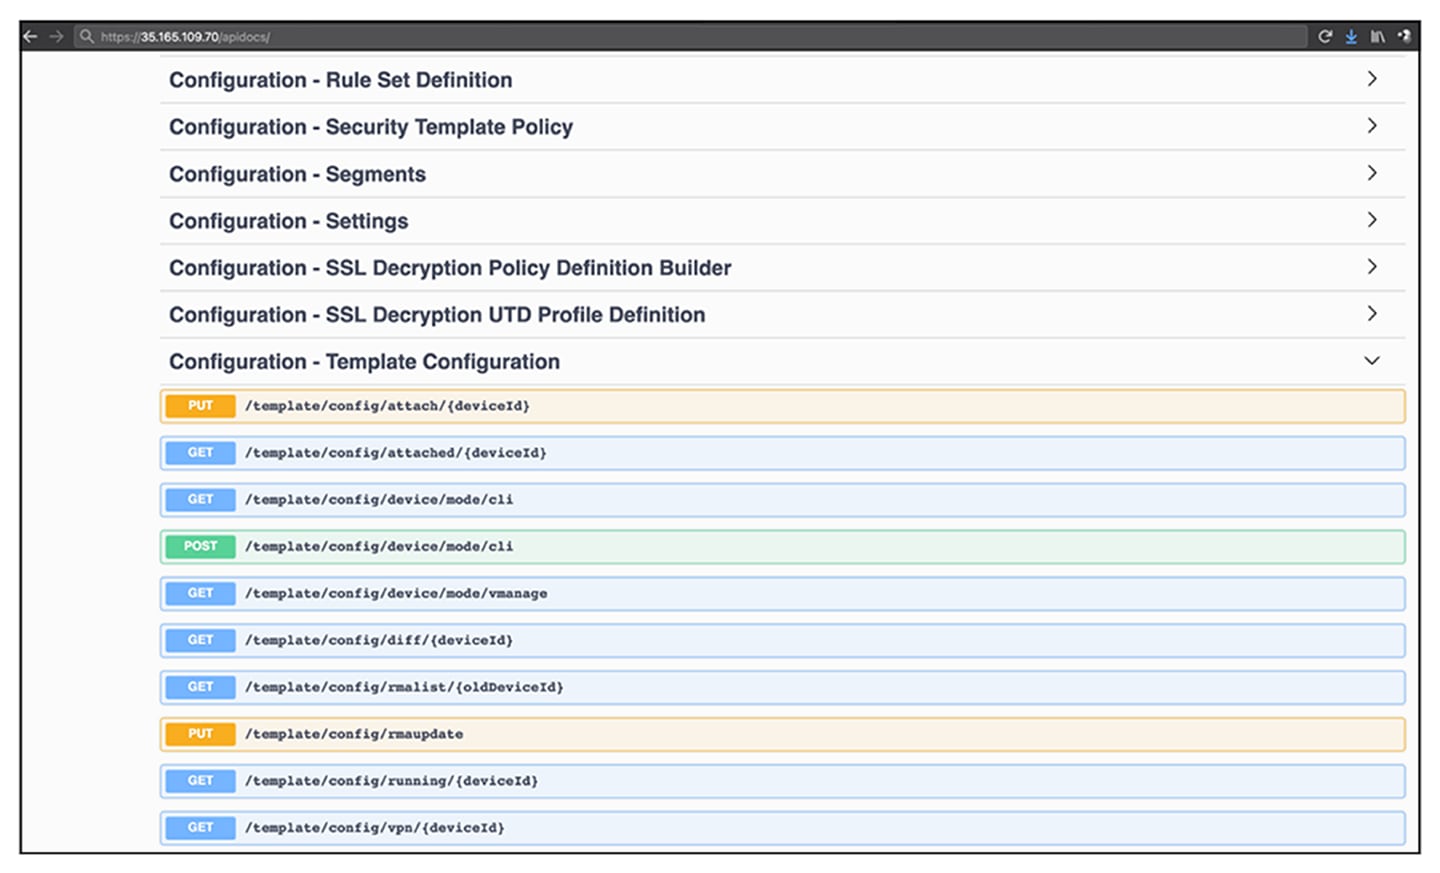Open the Configuration - Settings section heading
This screenshot has width=1440, height=873.
pyautogui.click(x=289, y=221)
